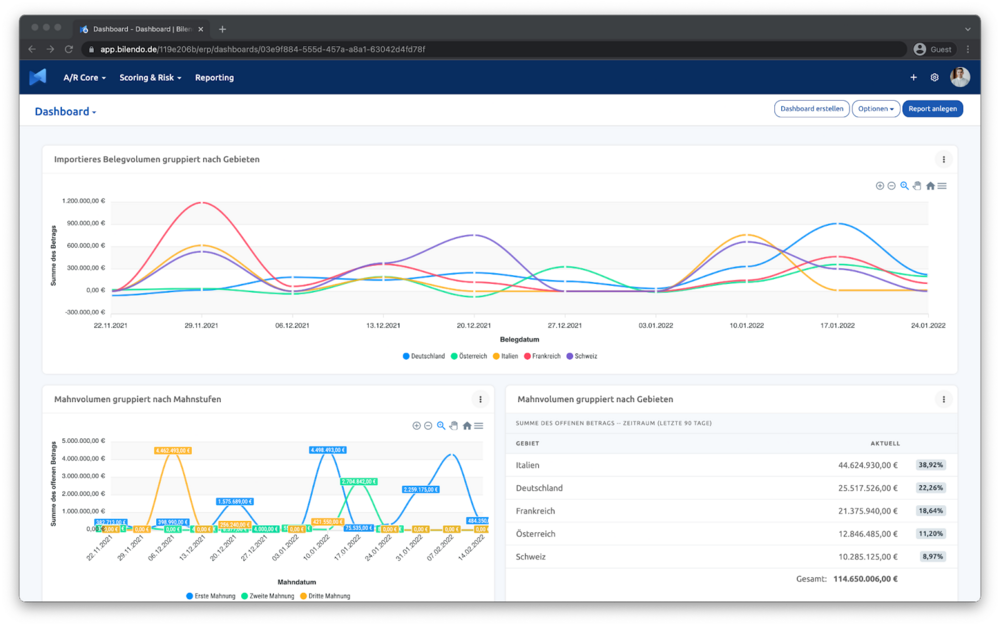This screenshot has width=1000, height=626.
Task: Click the Bilendo logo in navbar
Action: point(38,77)
